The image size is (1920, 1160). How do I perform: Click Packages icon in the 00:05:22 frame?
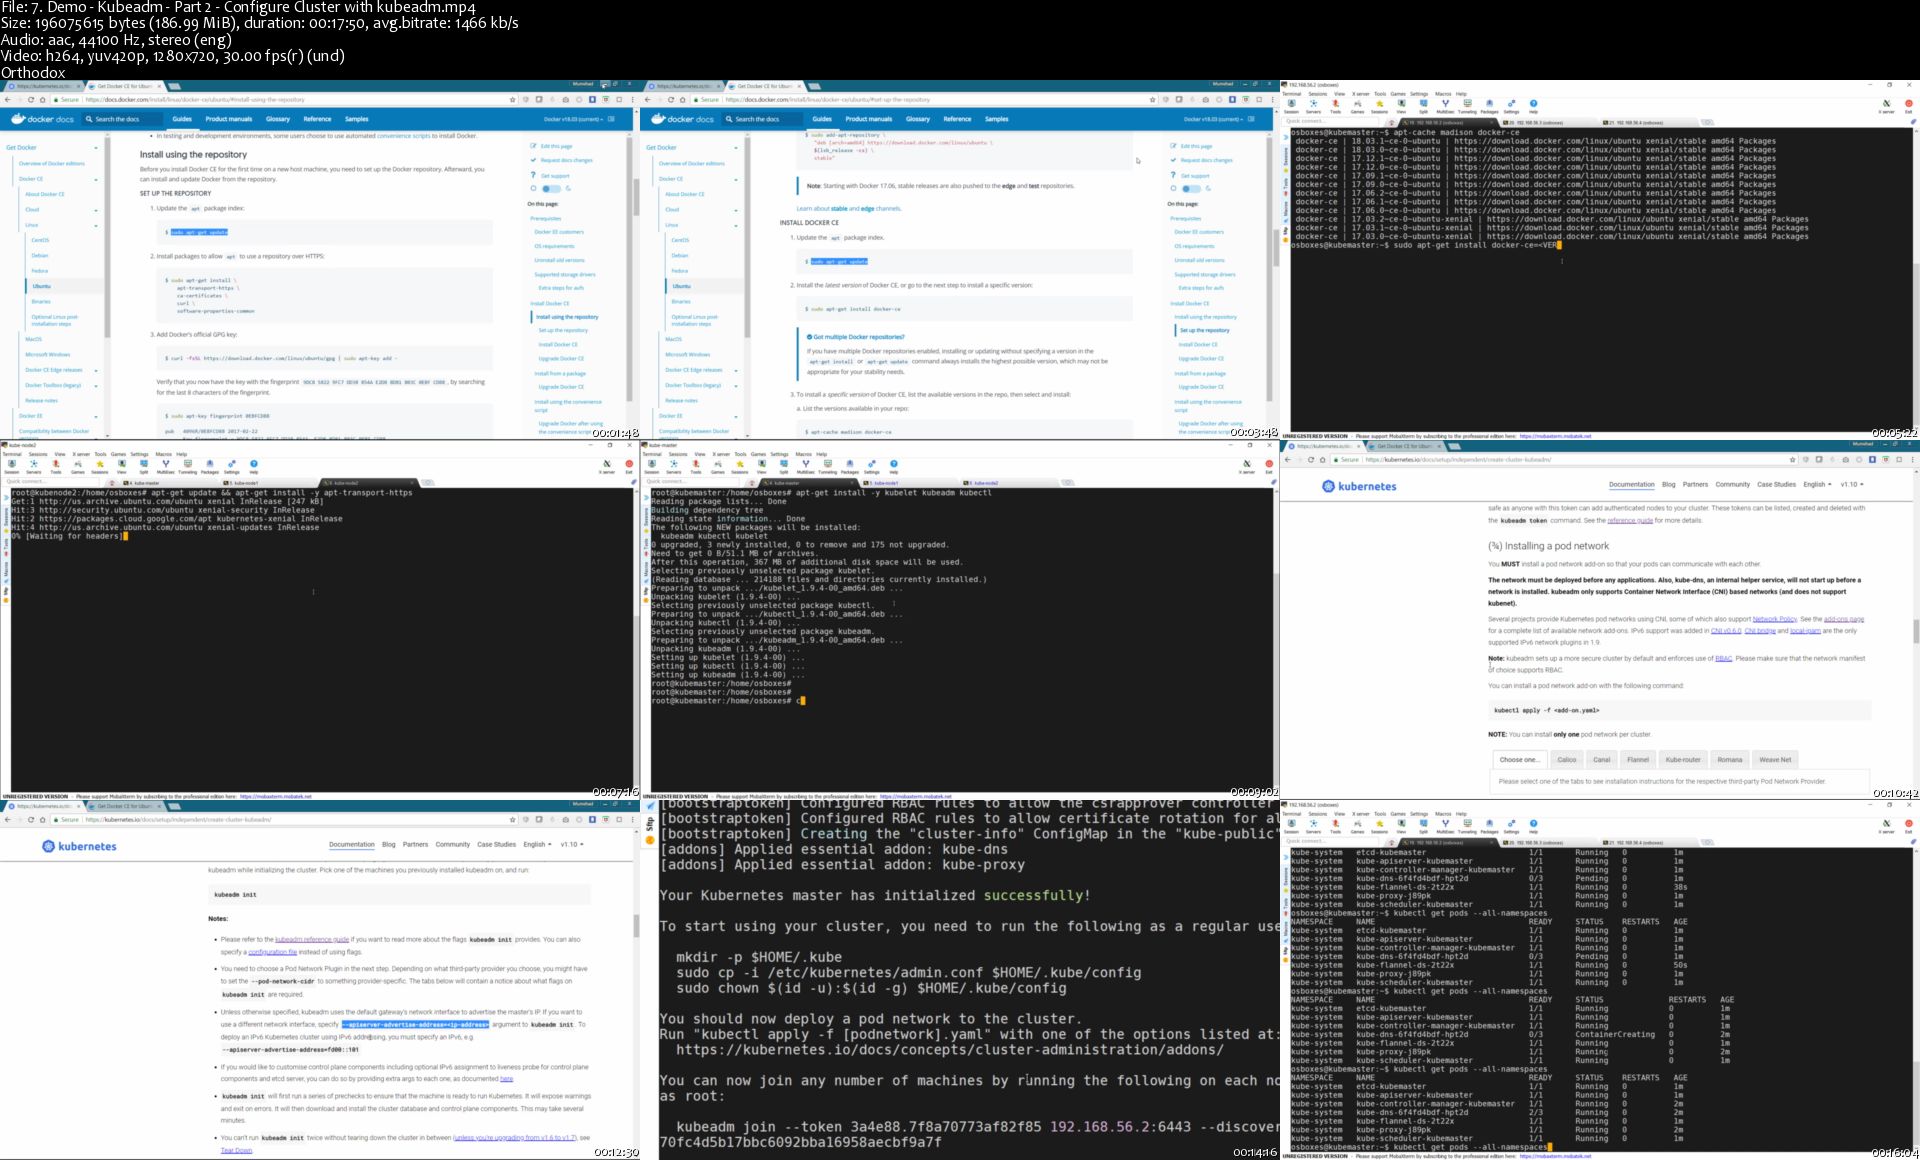(x=1489, y=105)
